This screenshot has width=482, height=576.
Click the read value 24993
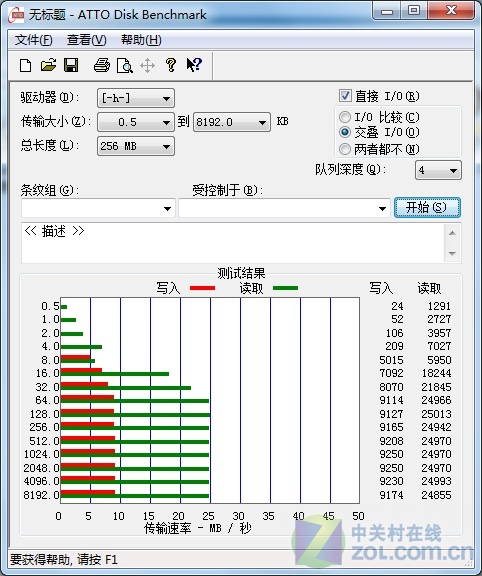(x=436, y=481)
